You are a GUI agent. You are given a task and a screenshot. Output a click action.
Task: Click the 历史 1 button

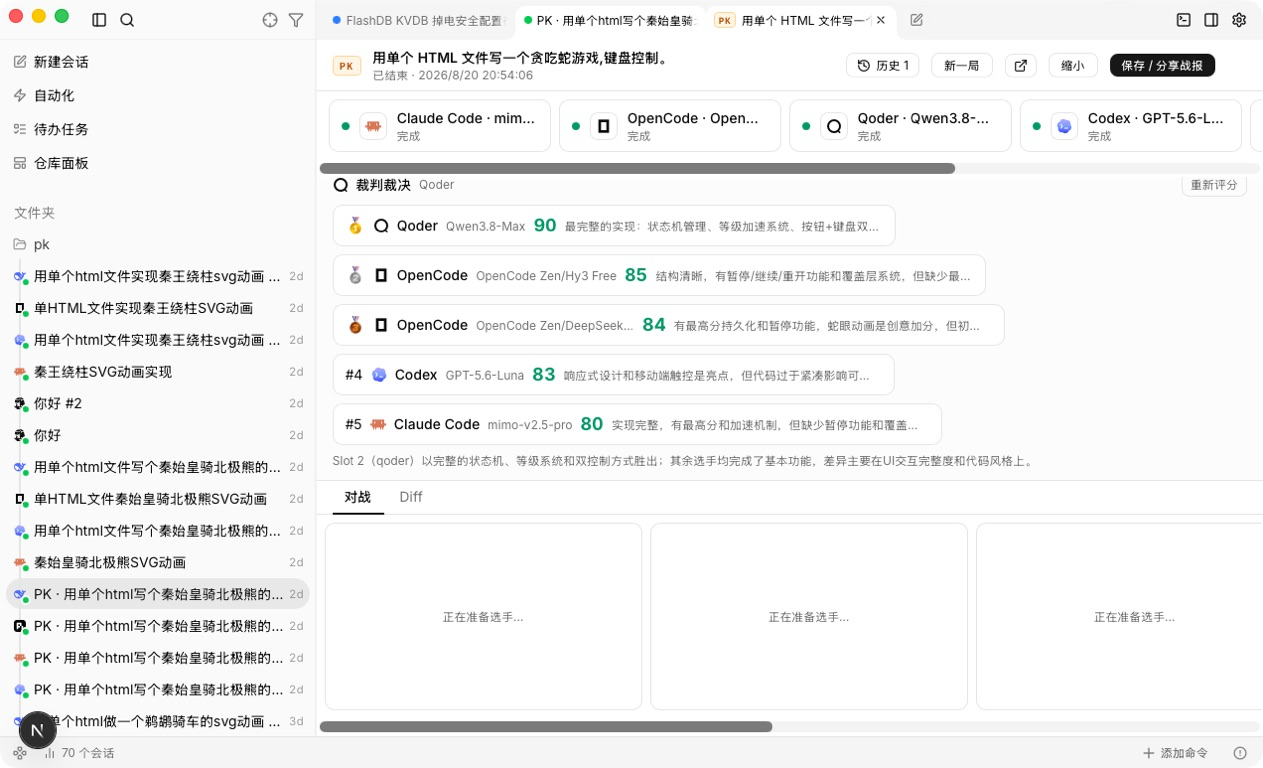[x=883, y=65]
